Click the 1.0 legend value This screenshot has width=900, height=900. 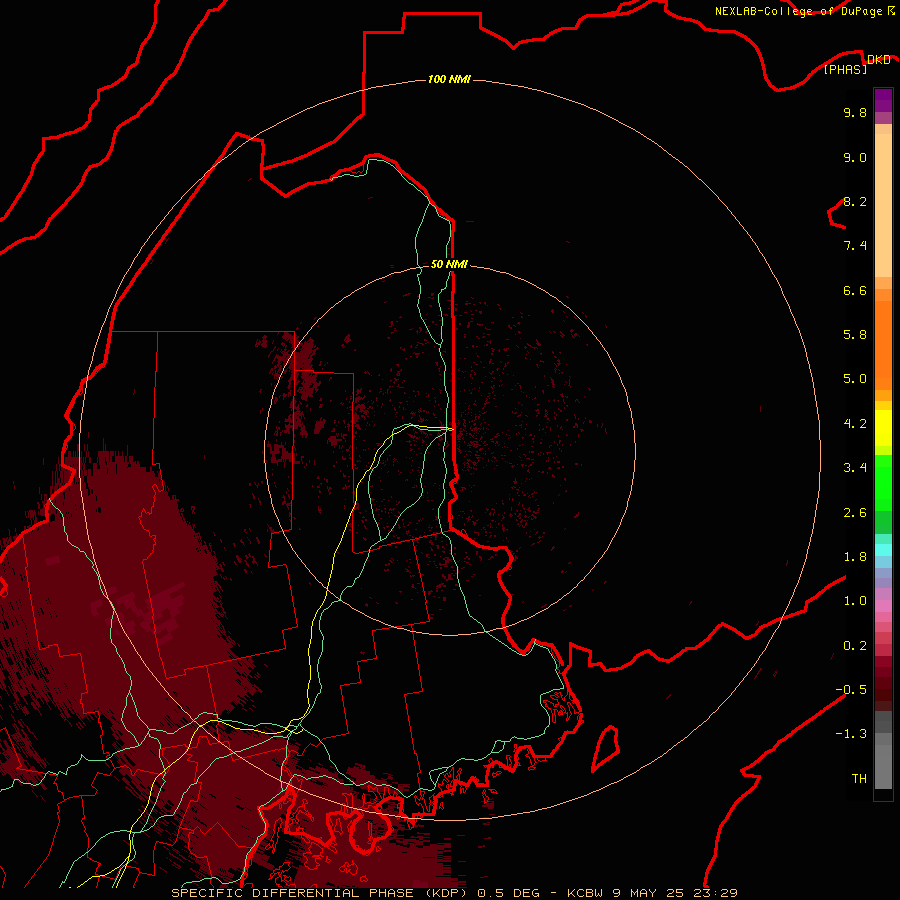(855, 601)
